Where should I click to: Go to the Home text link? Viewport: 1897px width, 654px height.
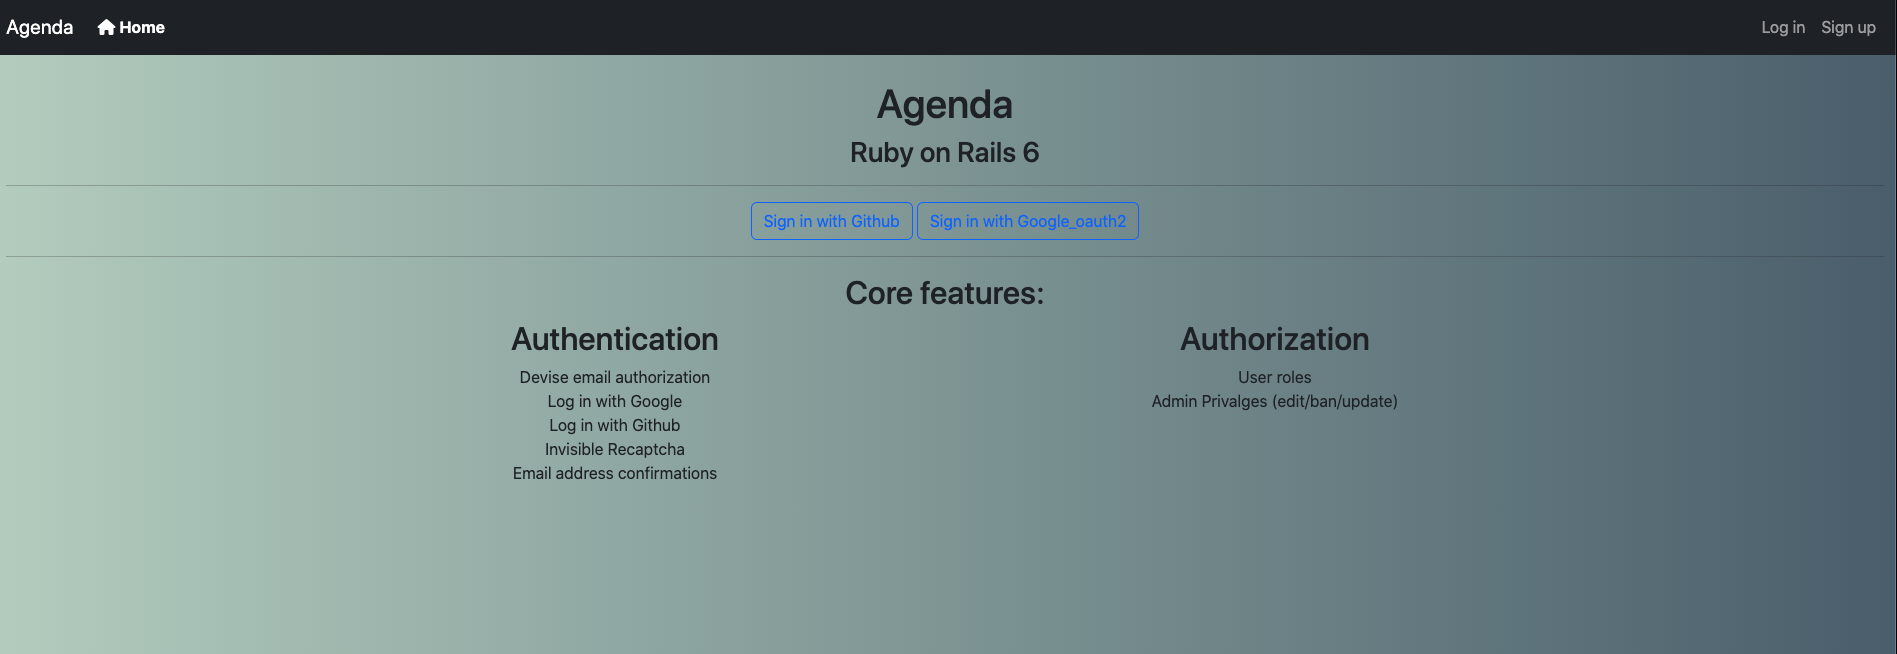tap(142, 27)
